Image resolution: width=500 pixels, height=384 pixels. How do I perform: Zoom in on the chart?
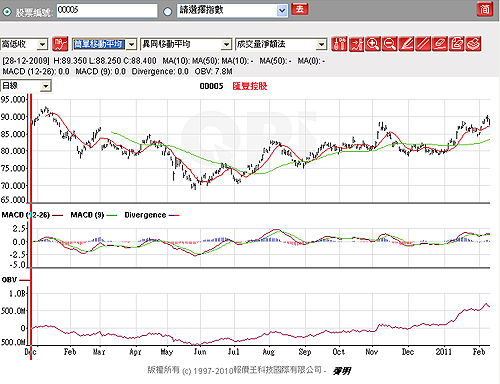coord(373,44)
